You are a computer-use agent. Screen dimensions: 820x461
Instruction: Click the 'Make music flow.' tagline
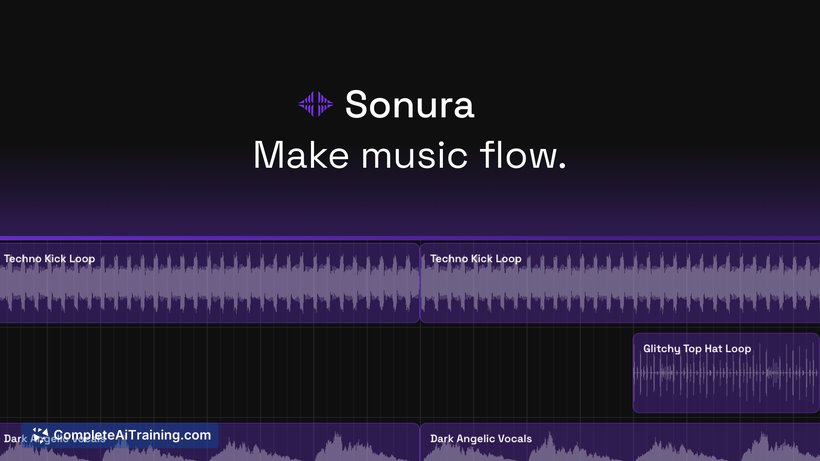[410, 155]
